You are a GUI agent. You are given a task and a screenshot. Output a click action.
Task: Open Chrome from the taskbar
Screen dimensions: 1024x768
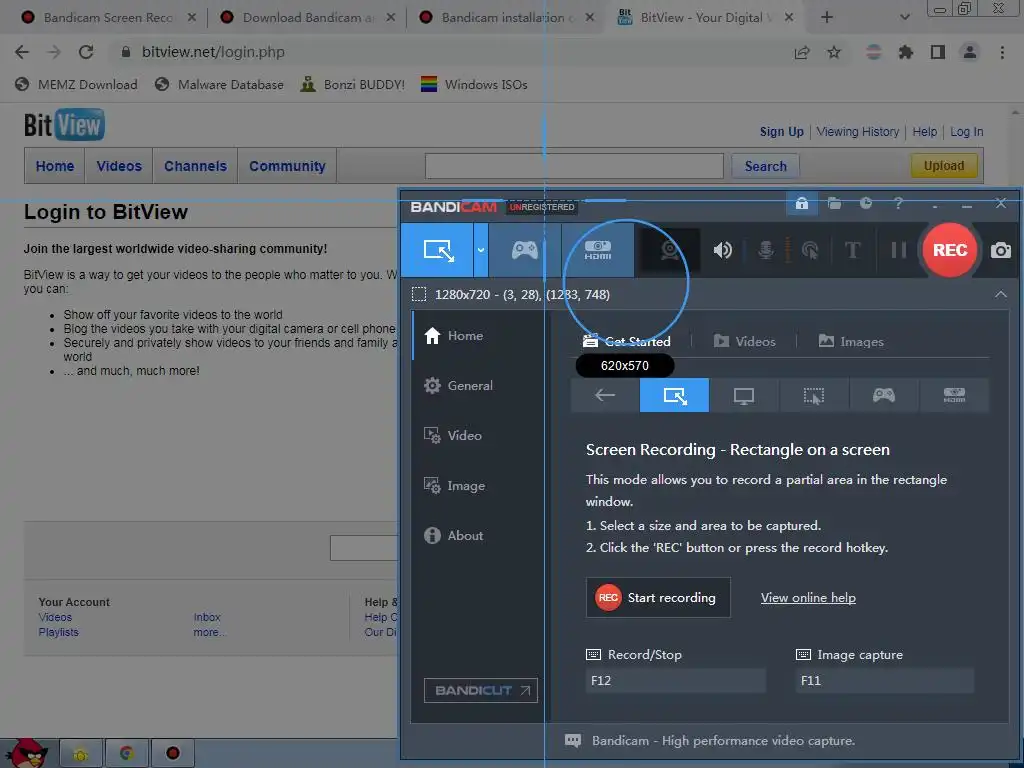tap(127, 753)
